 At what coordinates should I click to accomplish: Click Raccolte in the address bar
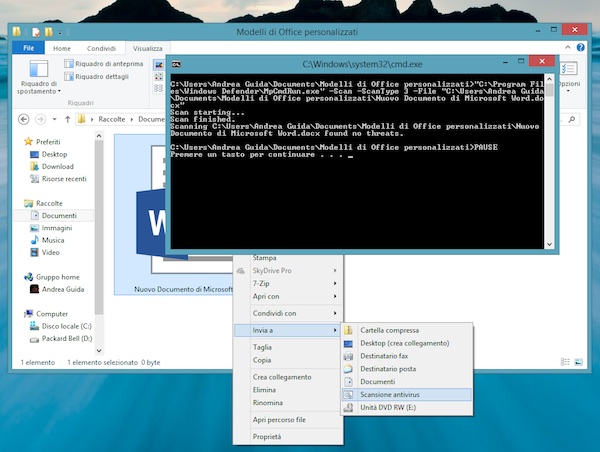point(112,119)
